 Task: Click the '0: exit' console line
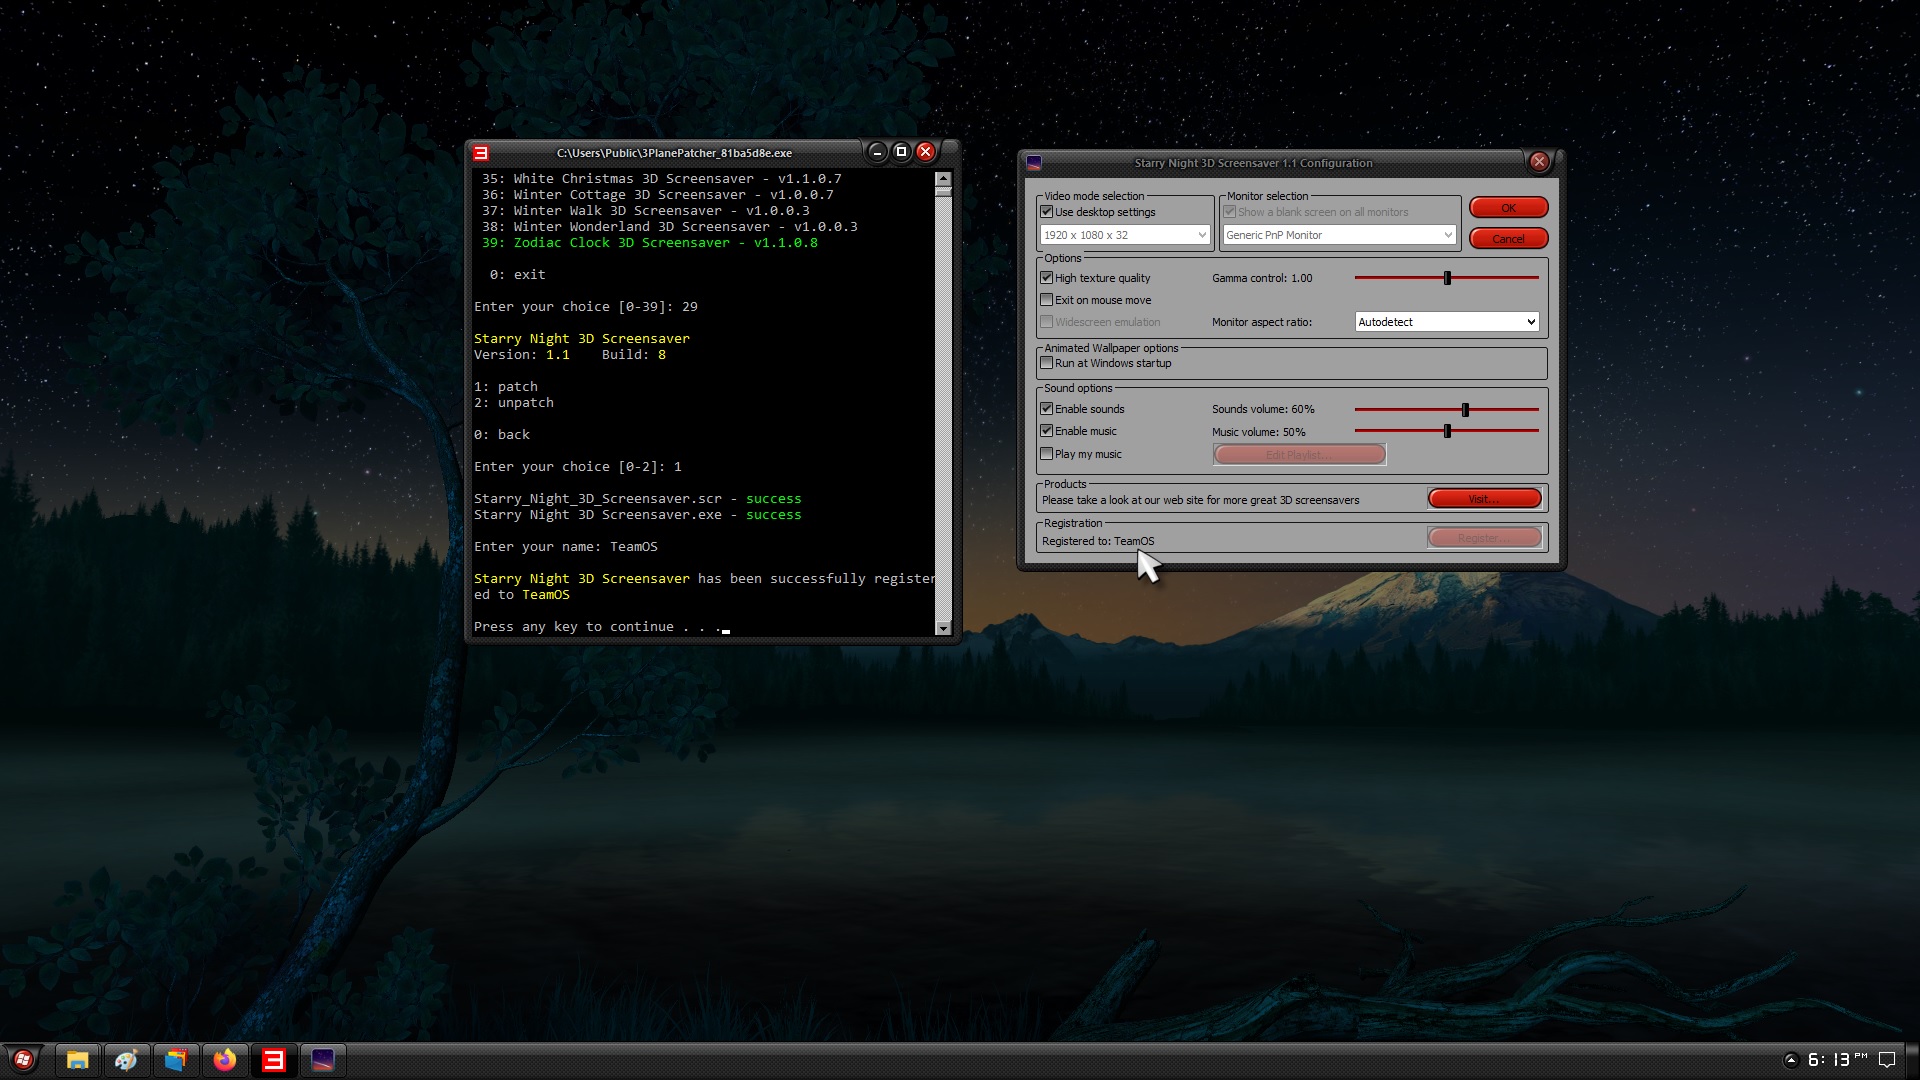pos(517,275)
